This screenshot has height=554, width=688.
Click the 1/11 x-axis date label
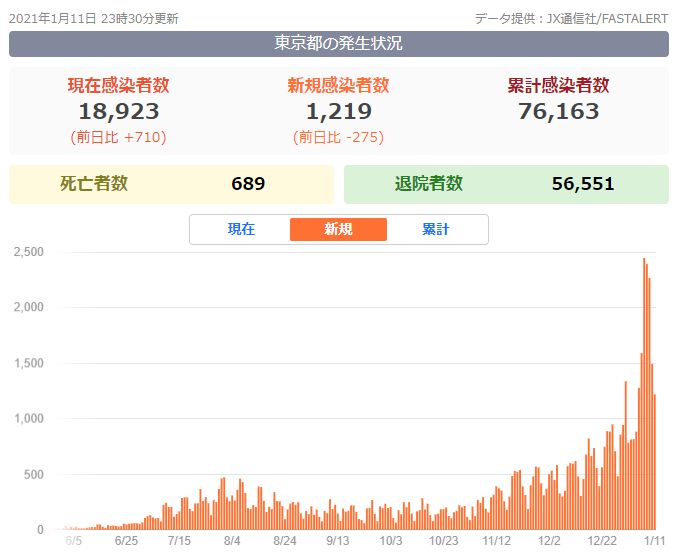pos(655,540)
